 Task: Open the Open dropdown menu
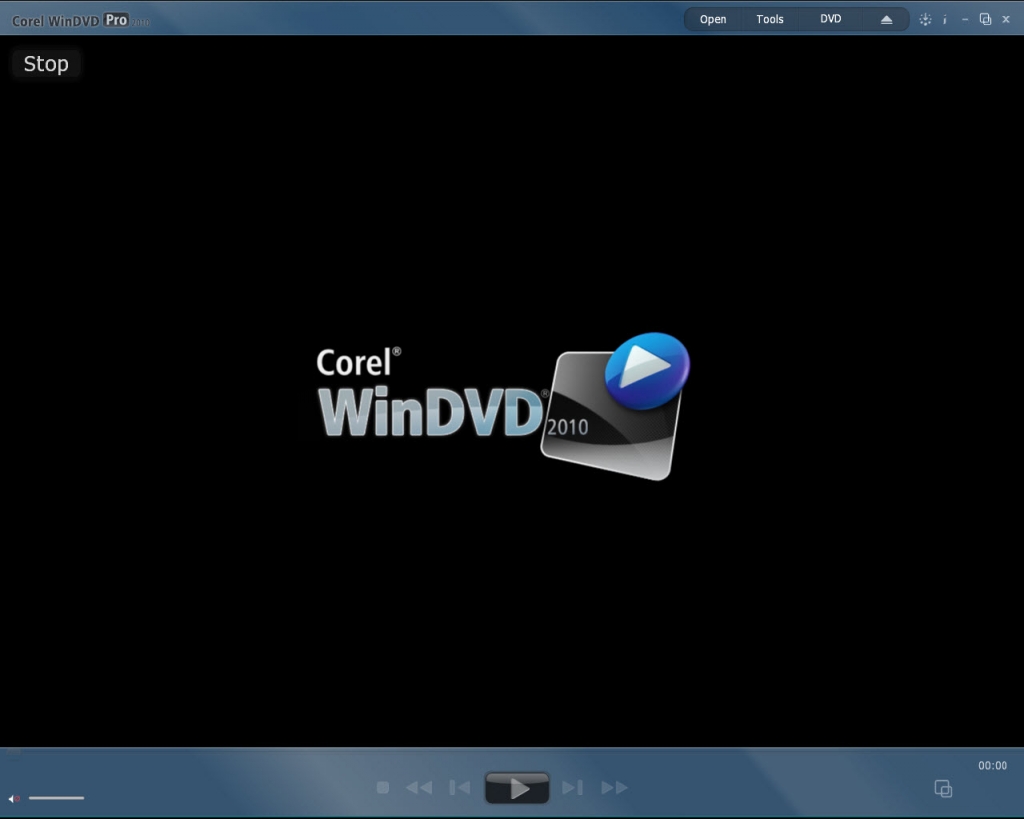[x=713, y=19]
